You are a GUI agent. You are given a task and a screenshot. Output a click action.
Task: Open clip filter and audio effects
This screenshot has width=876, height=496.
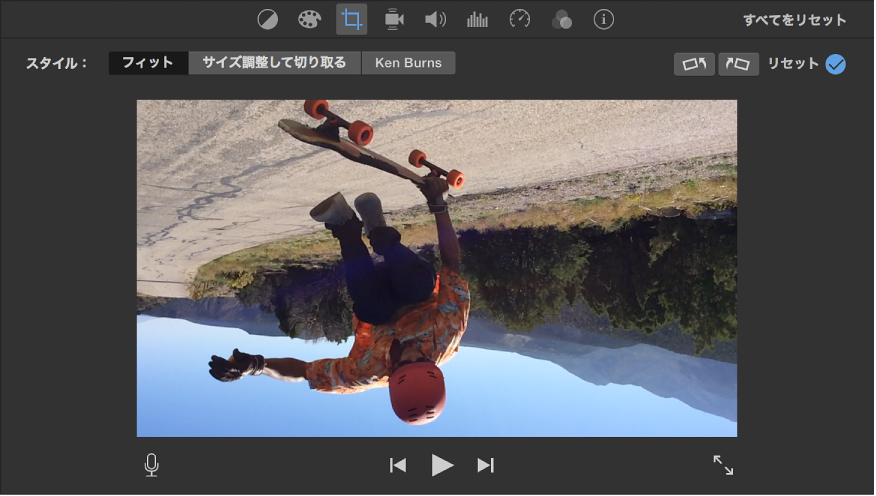pyautogui.click(x=561, y=19)
